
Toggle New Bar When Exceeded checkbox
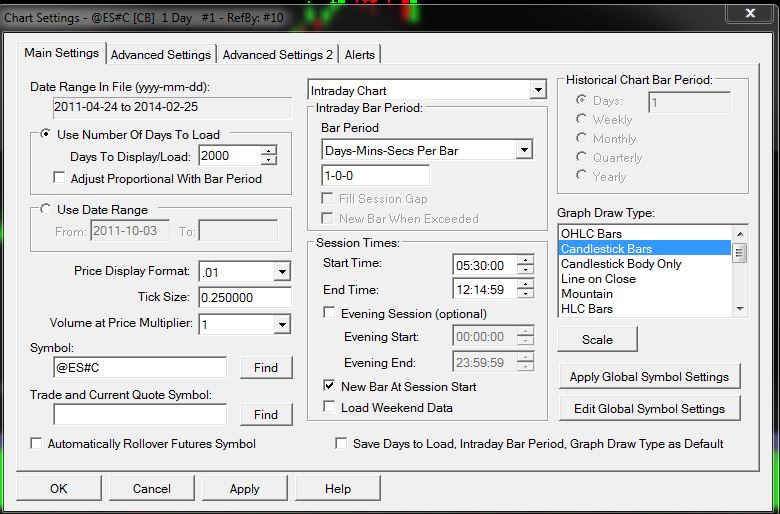tap(327, 218)
